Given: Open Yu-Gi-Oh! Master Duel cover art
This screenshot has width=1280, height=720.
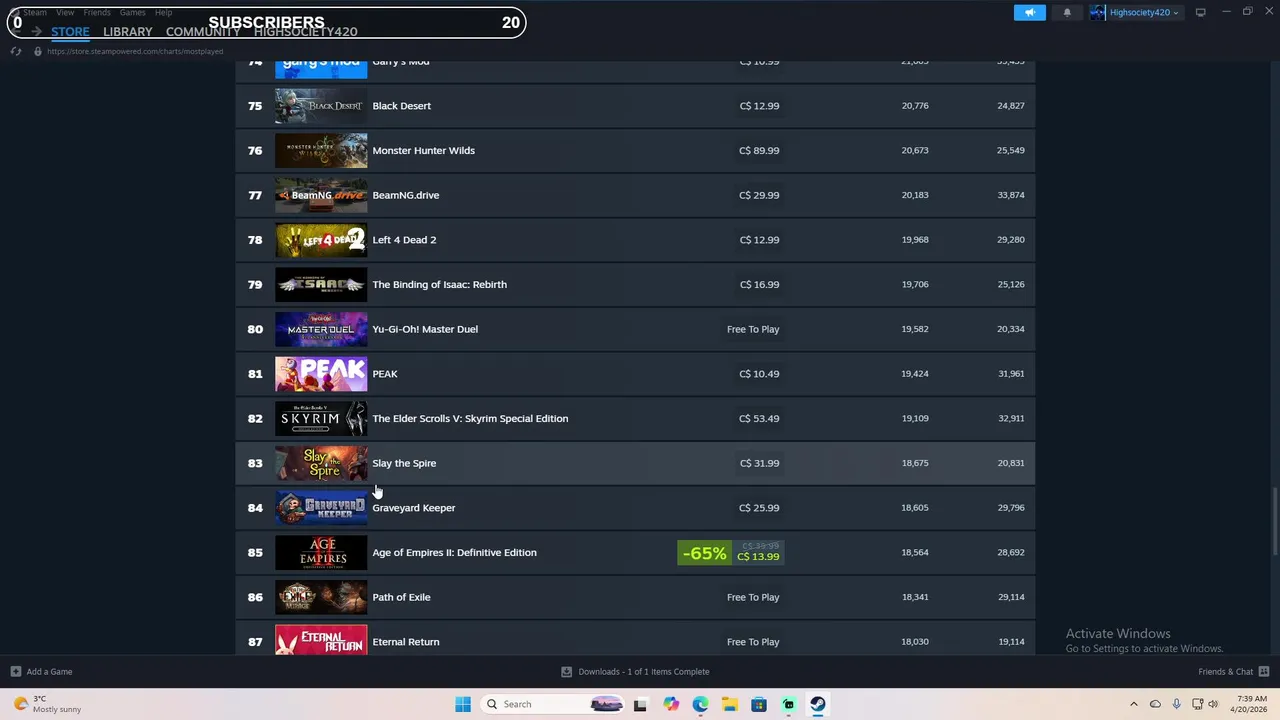Looking at the screenshot, I should pyautogui.click(x=321, y=329).
